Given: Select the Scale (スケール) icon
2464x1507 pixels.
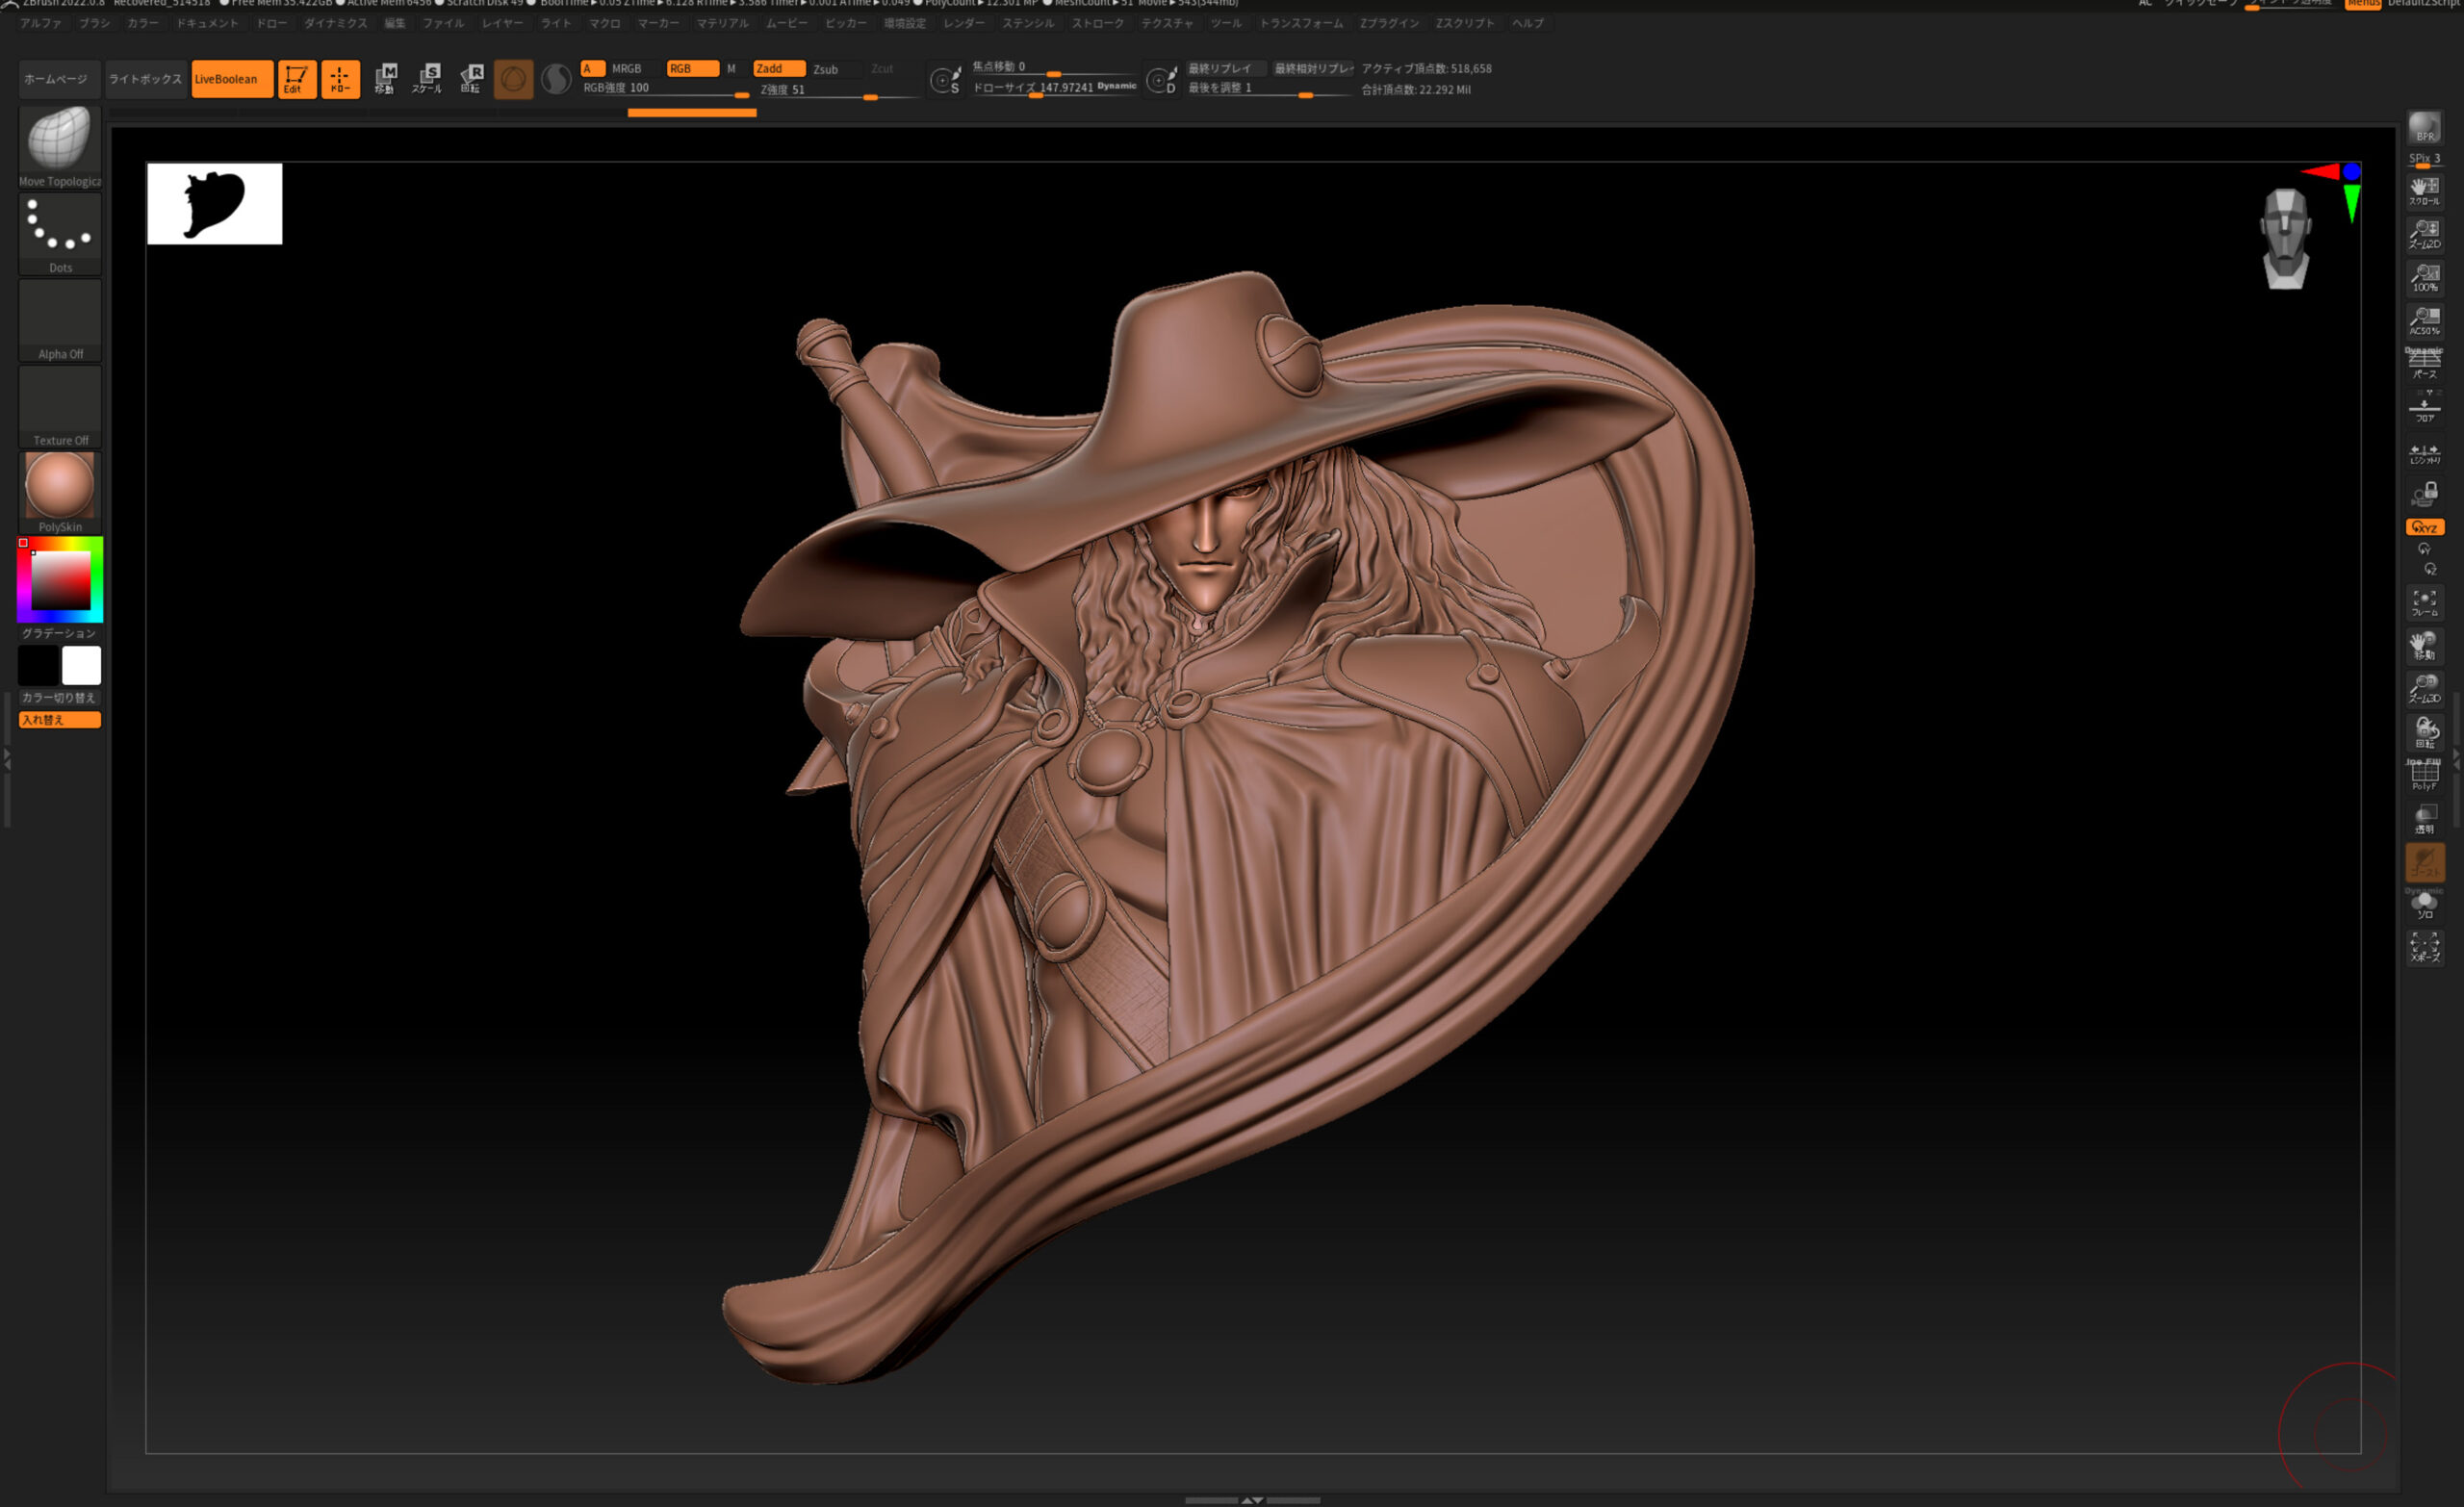Looking at the screenshot, I should pyautogui.click(x=427, y=79).
